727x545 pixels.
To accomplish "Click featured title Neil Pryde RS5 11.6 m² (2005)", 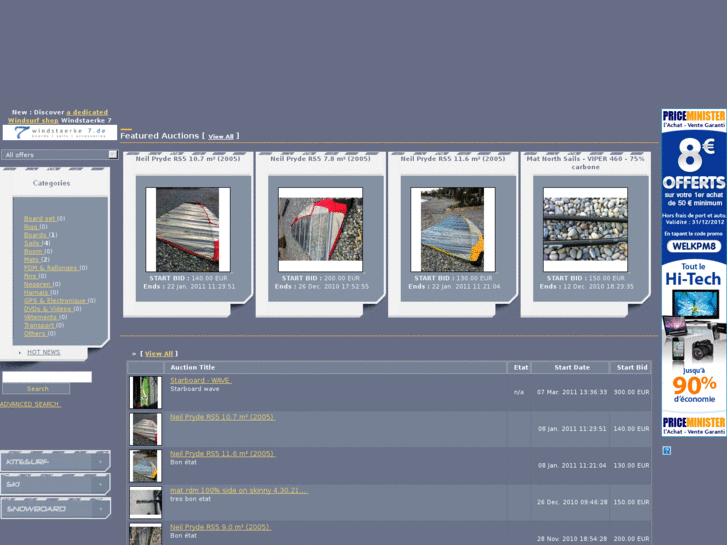I will pyautogui.click(x=453, y=159).
